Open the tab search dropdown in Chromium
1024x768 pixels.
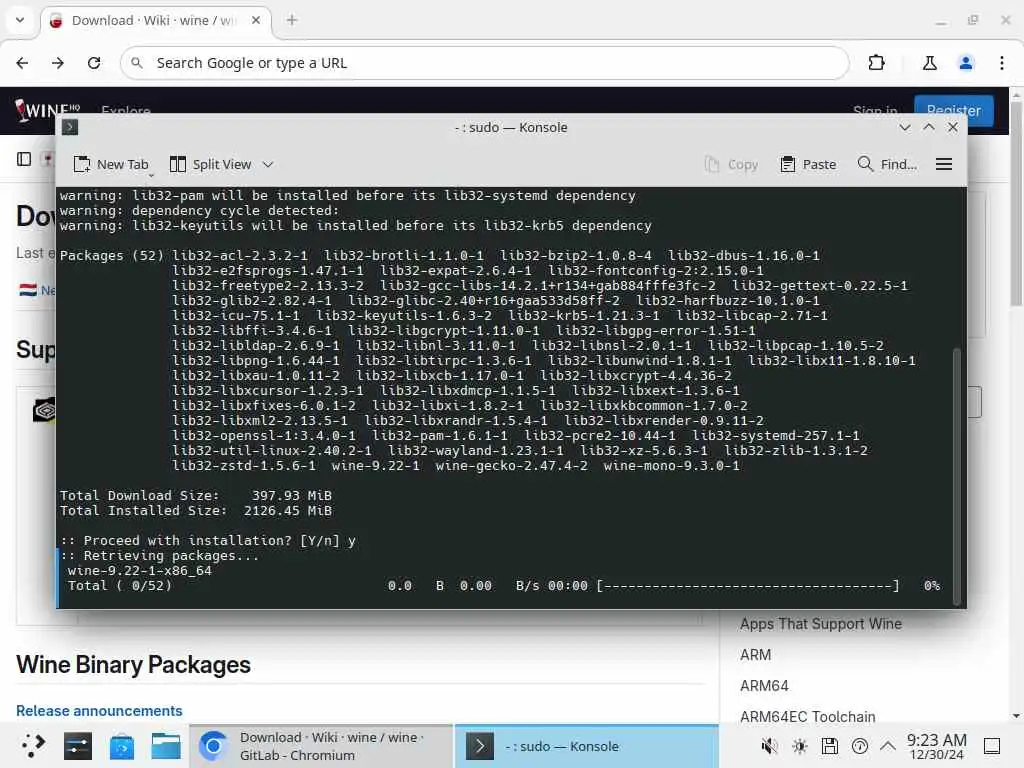pyautogui.click(x=20, y=20)
